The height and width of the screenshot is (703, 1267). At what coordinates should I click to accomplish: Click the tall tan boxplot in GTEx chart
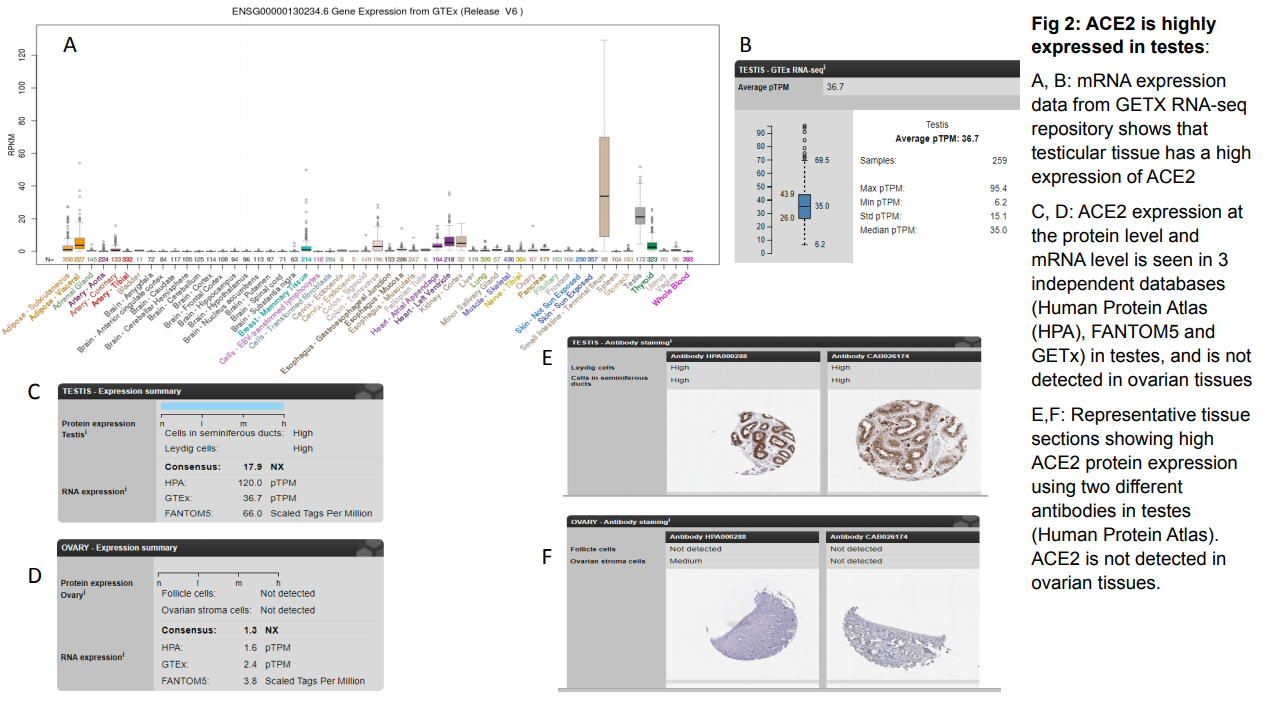[604, 186]
